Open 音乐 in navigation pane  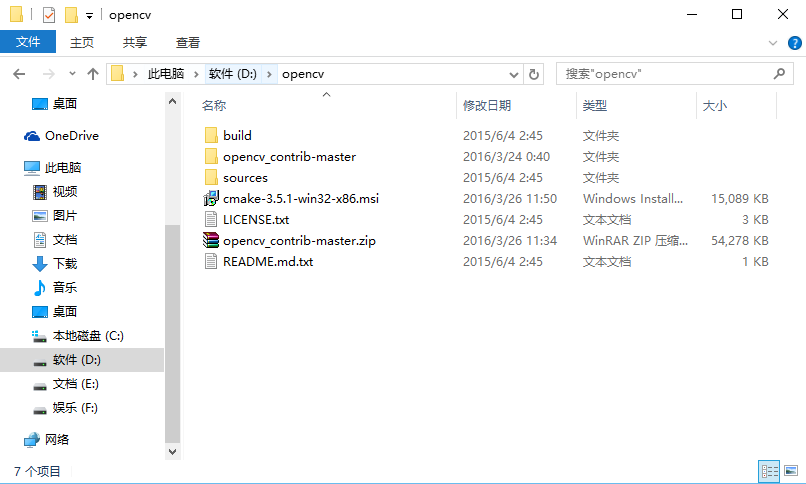[x=65, y=288]
